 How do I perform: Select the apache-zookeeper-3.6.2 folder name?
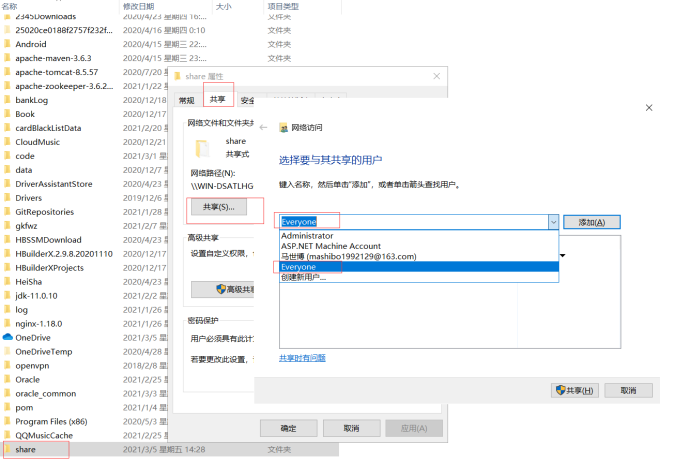[x=64, y=86]
